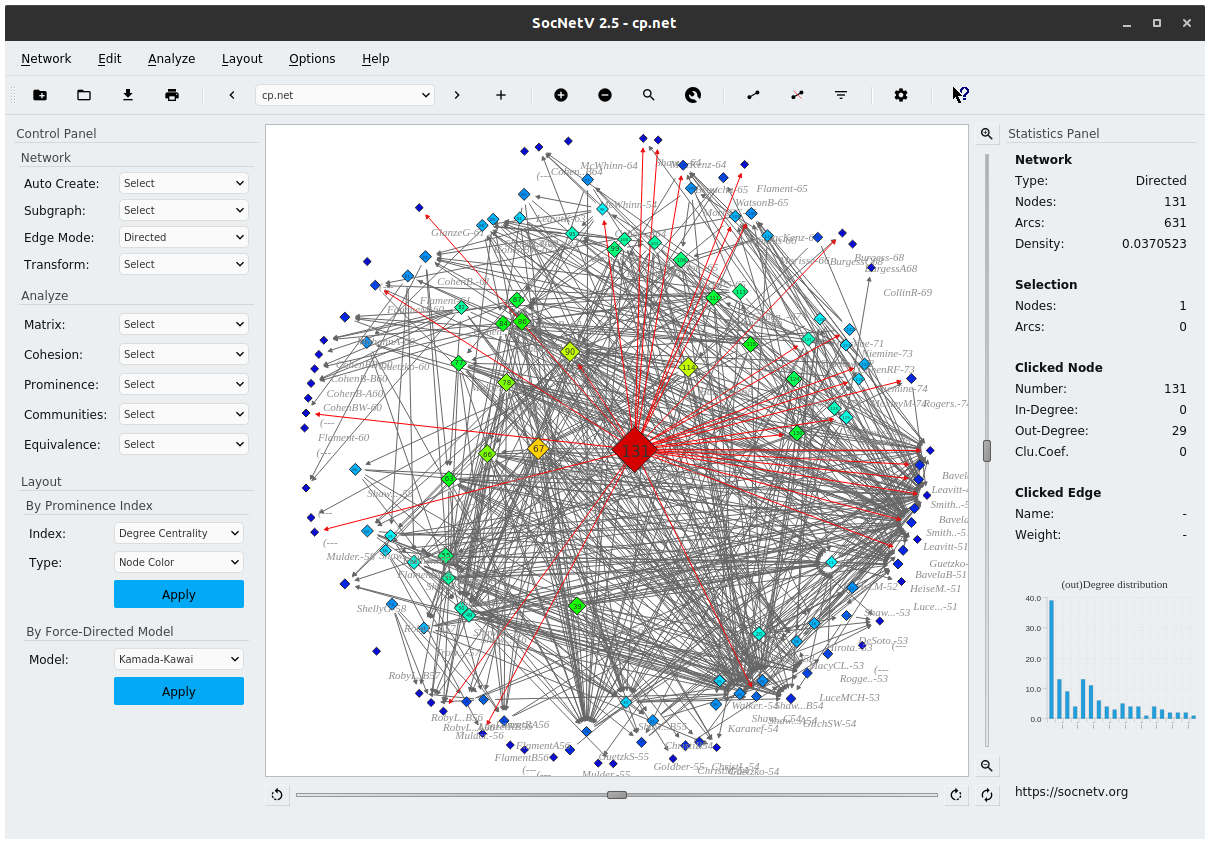Open the Layout menu
The height and width of the screenshot is (848, 1214).
pyautogui.click(x=242, y=58)
